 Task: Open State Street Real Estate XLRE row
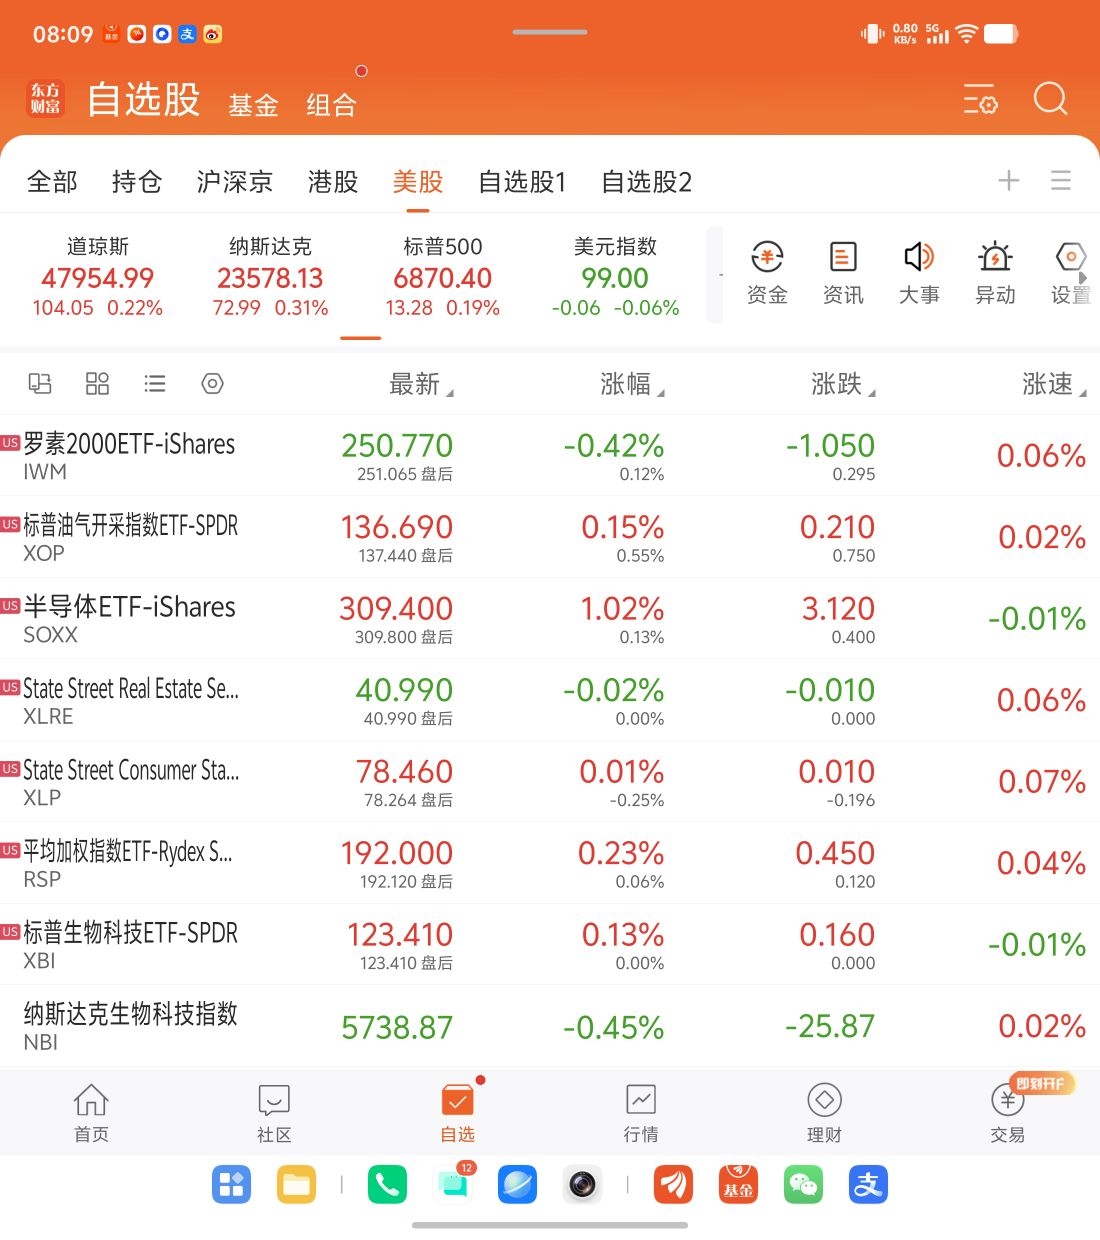coord(550,700)
